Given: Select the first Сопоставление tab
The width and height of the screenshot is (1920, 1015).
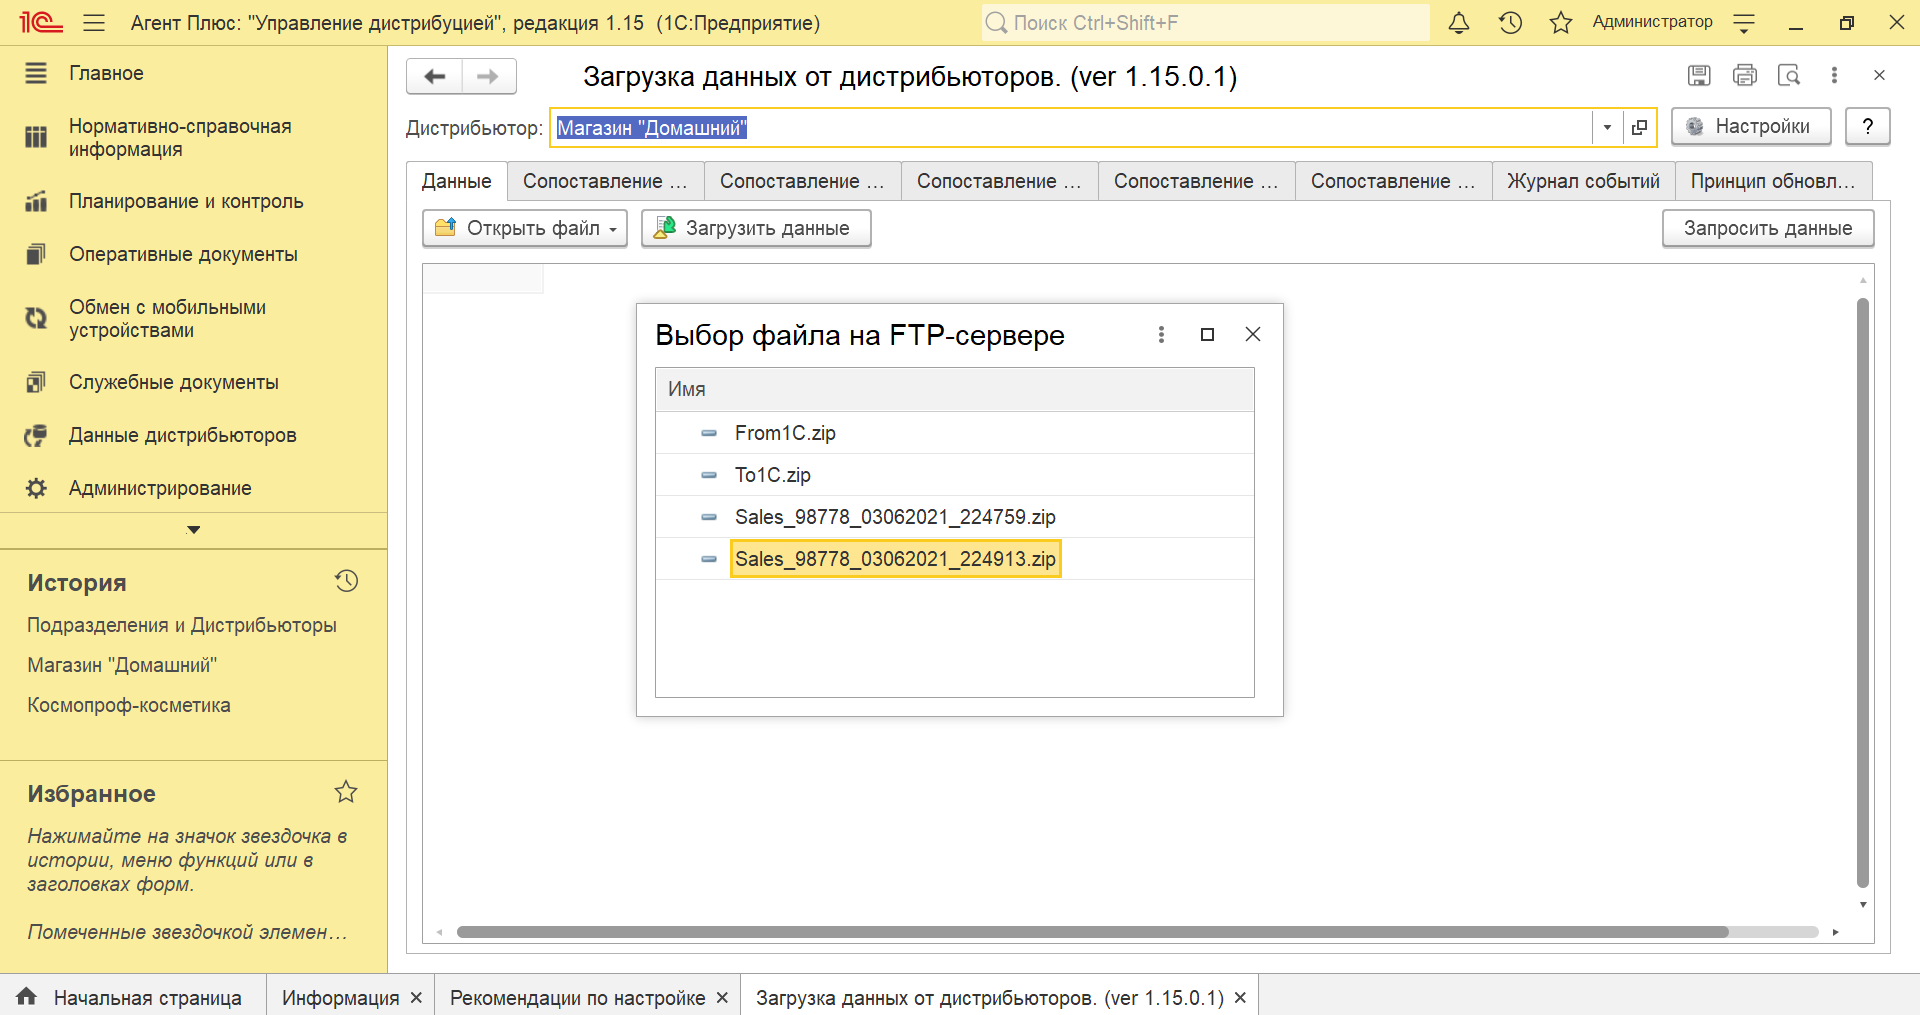Looking at the screenshot, I should click(x=606, y=181).
